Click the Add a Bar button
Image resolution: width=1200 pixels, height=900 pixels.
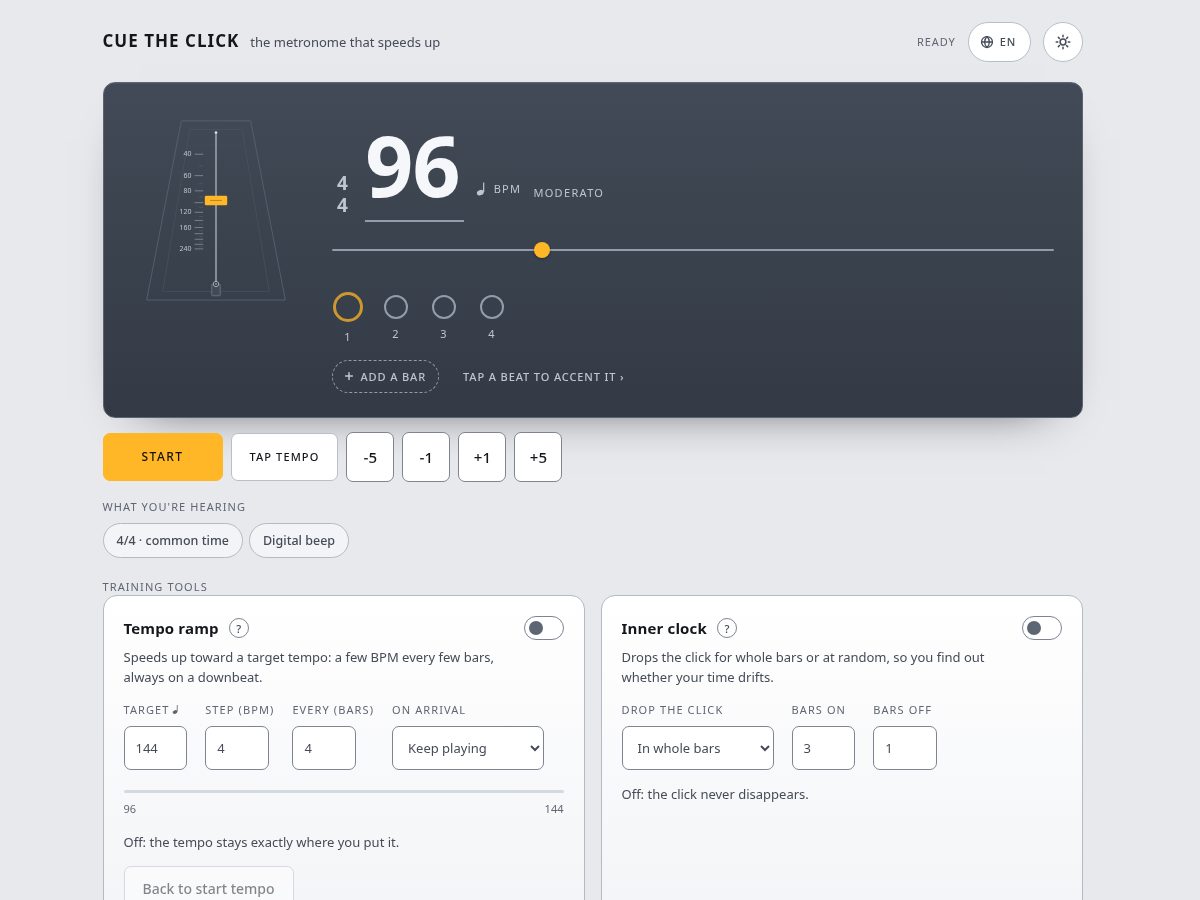click(385, 377)
